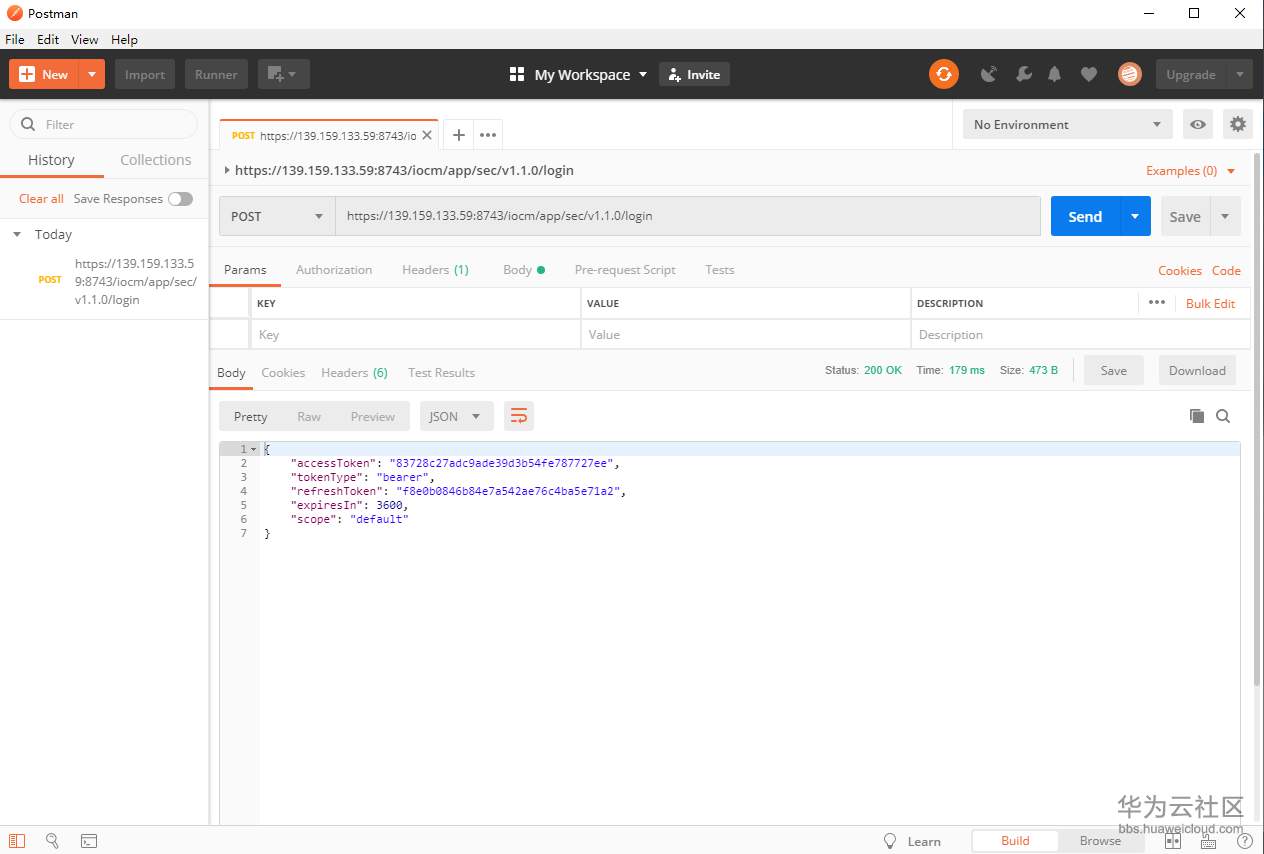The width and height of the screenshot is (1264, 854).
Task: Open the JSON format dropdown
Action: tap(456, 417)
